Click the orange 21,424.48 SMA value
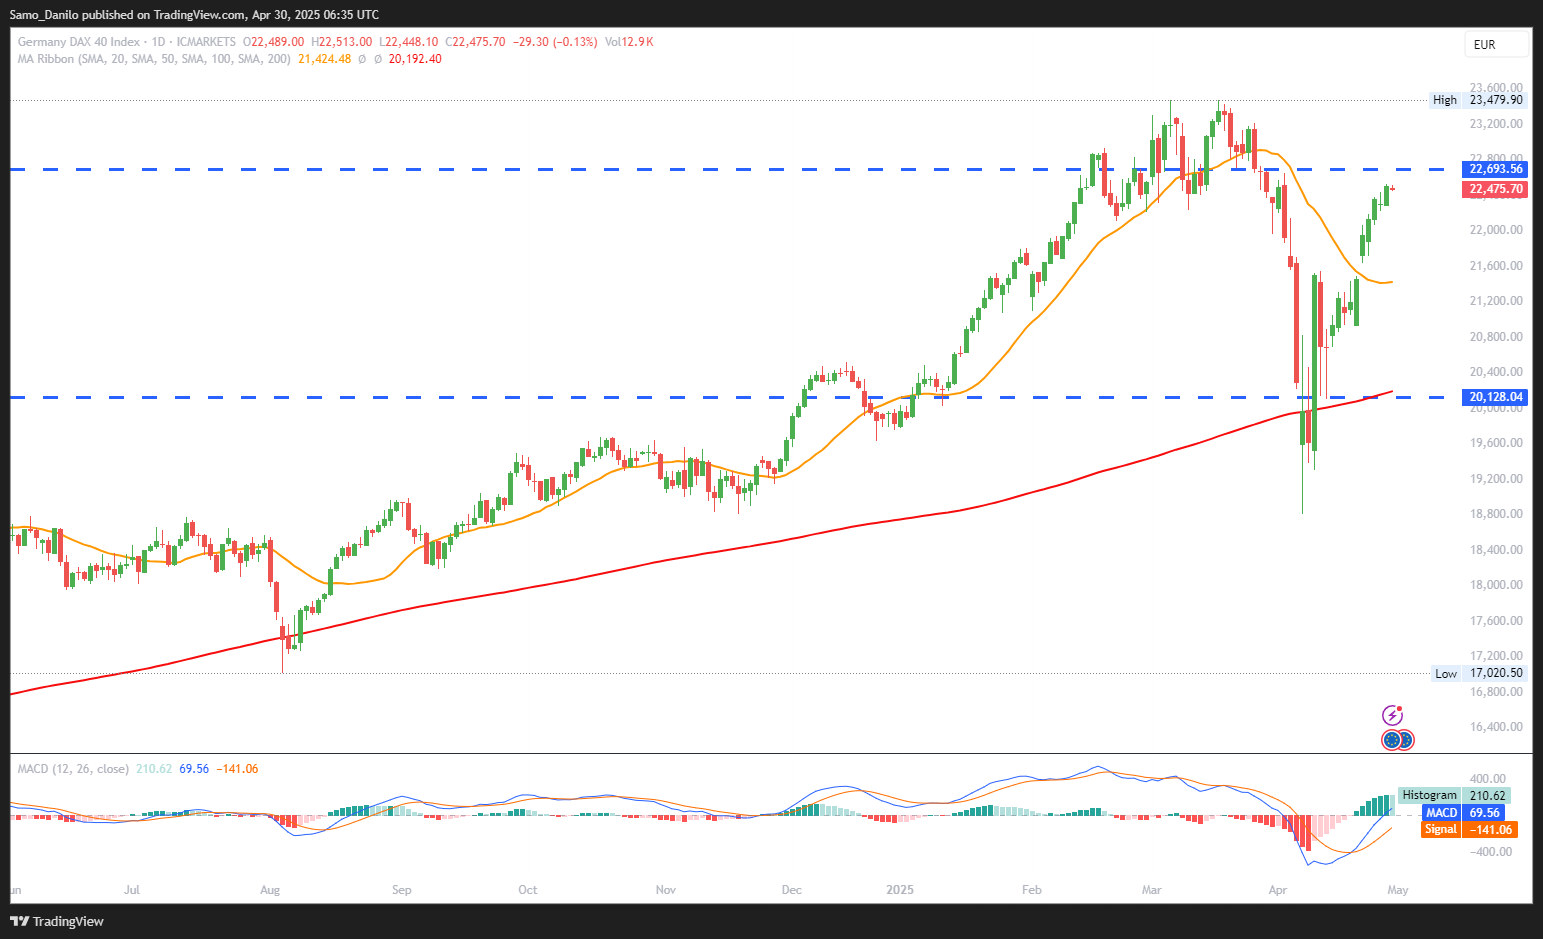The width and height of the screenshot is (1543, 939). [x=325, y=59]
